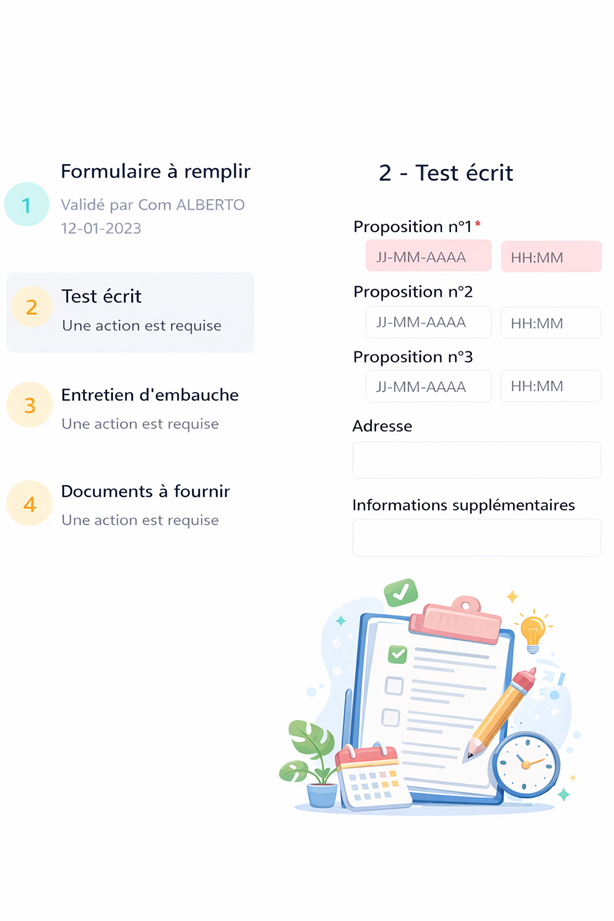Viewport: 614px width, 921px height.
Task: Click the clipboard checklist illustration
Action: pos(430,700)
